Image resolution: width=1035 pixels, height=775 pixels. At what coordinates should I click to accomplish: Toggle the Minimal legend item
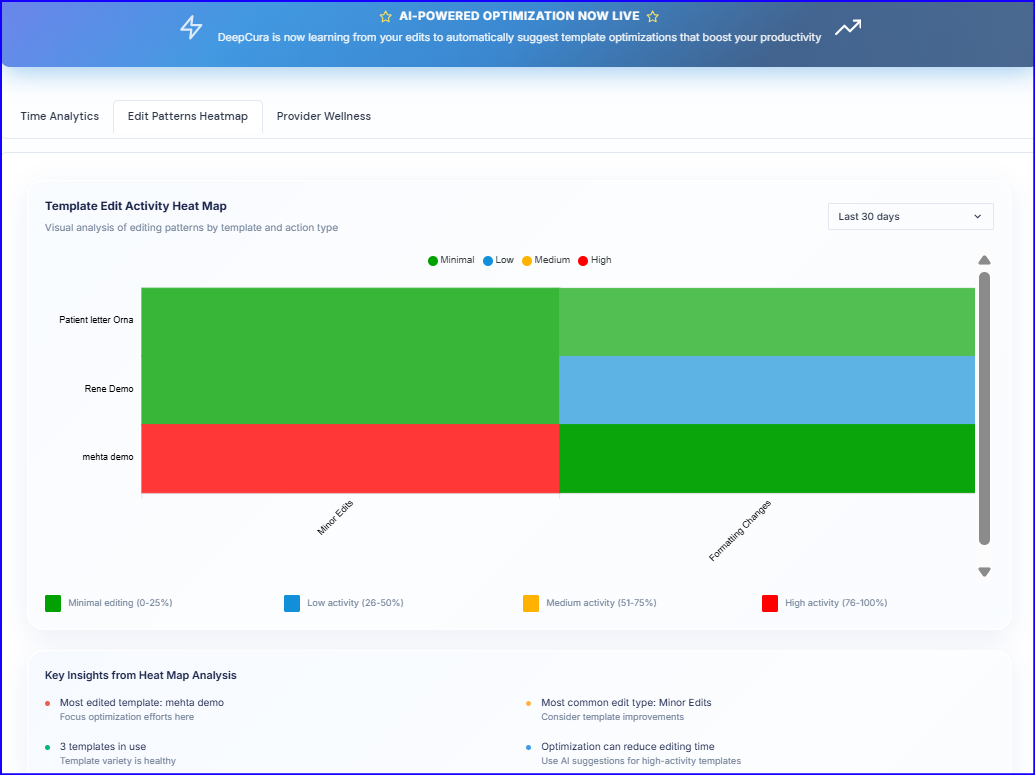point(451,260)
